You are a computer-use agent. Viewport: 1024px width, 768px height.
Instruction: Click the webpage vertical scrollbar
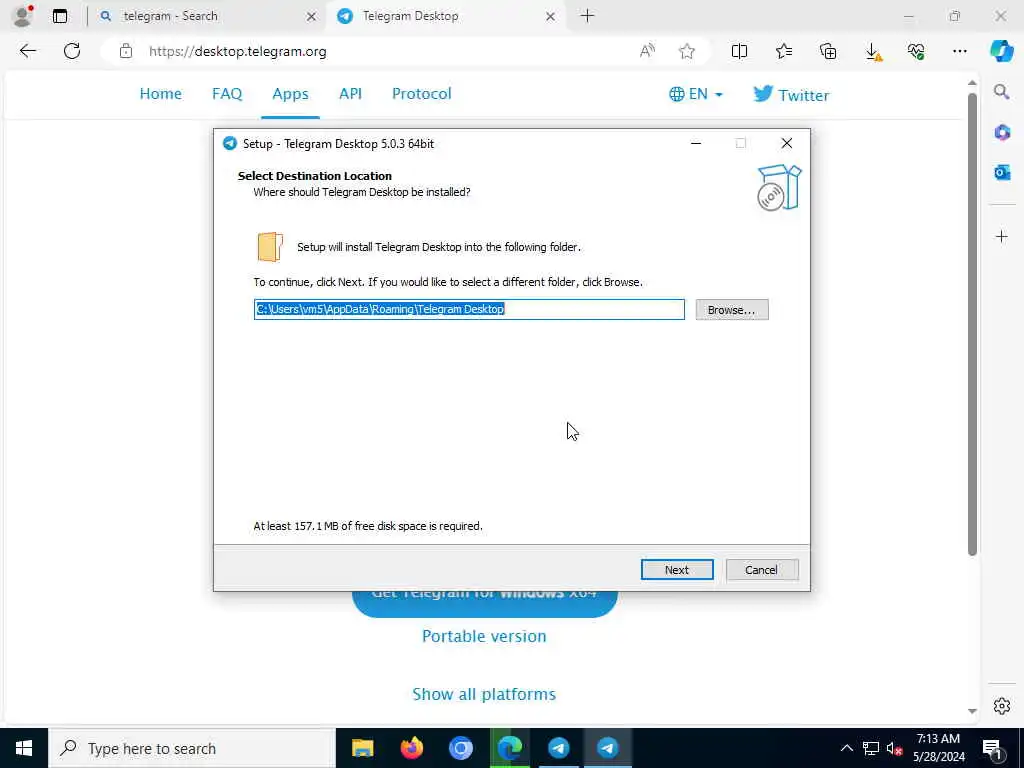point(972,323)
